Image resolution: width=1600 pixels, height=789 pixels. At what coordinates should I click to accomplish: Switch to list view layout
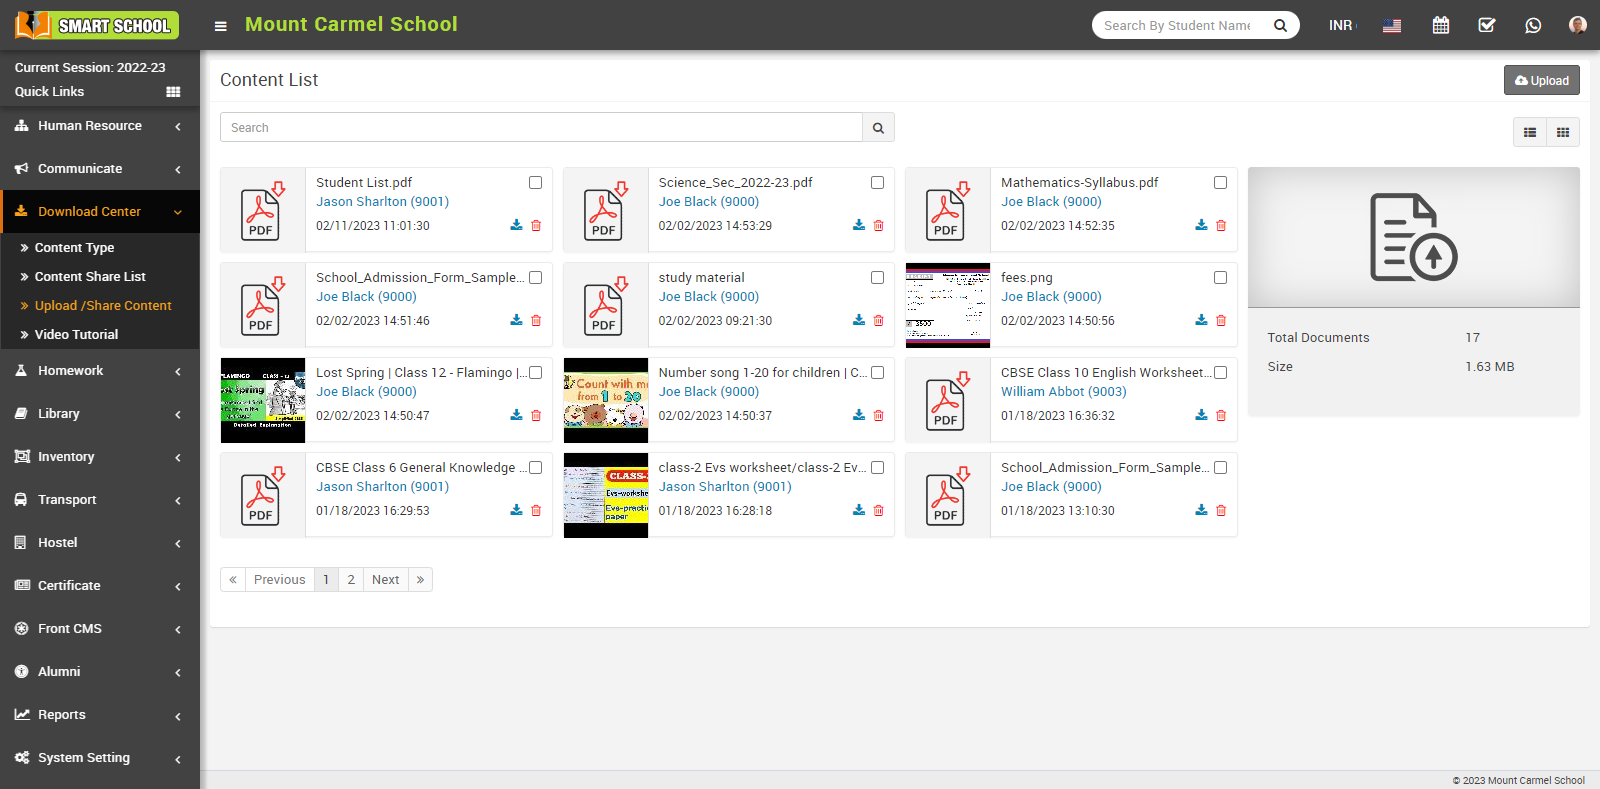1529,132
